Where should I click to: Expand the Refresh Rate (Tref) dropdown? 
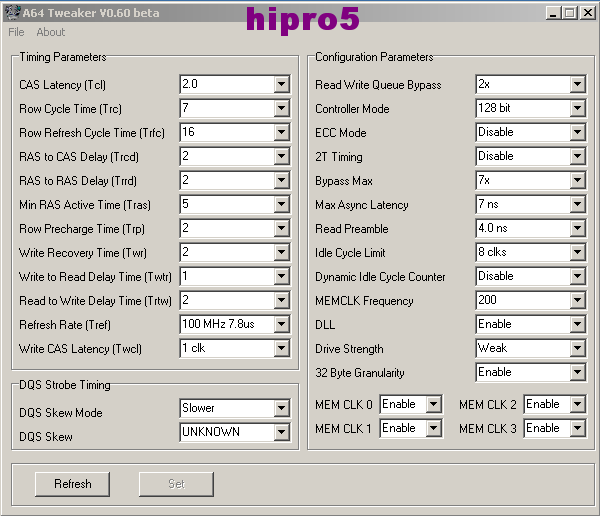[x=281, y=325]
